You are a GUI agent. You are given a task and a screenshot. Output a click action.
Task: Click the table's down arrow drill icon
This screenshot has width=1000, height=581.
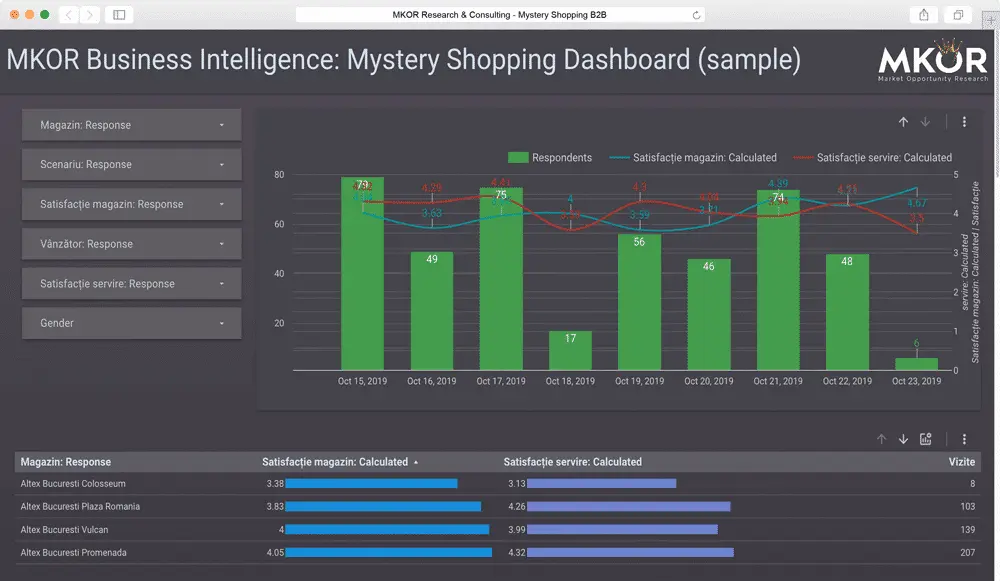tap(903, 439)
